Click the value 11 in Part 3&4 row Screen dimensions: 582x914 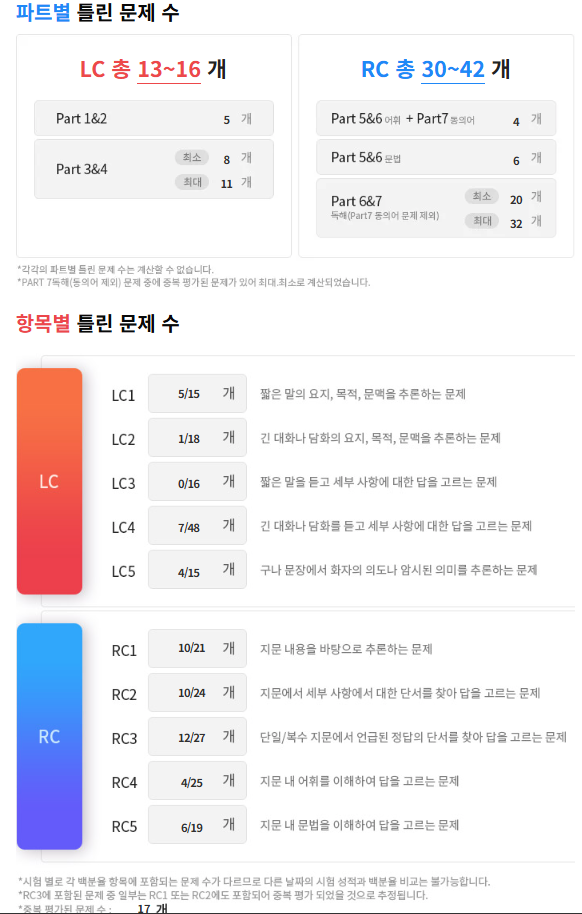226,184
